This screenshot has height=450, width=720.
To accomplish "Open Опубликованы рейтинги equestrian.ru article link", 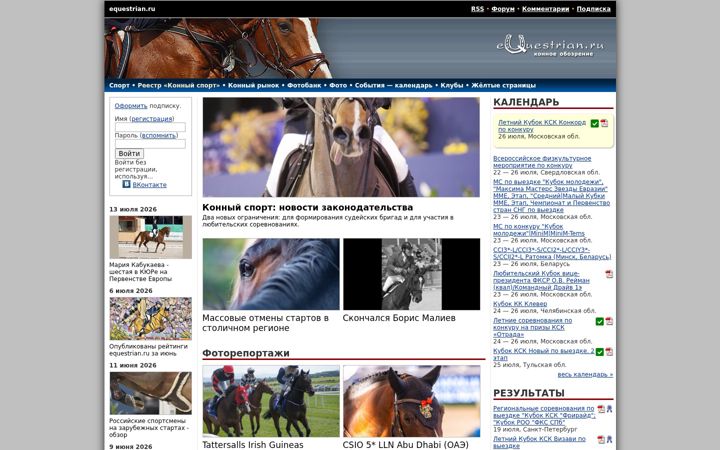I will pyautogui.click(x=148, y=350).
